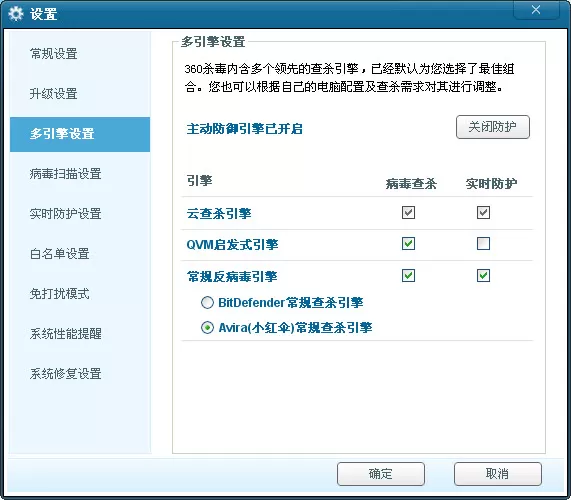The image size is (571, 500).
Task: Uncheck 常规反病毒引擎 实时防护 checkbox
Action: click(x=483, y=276)
